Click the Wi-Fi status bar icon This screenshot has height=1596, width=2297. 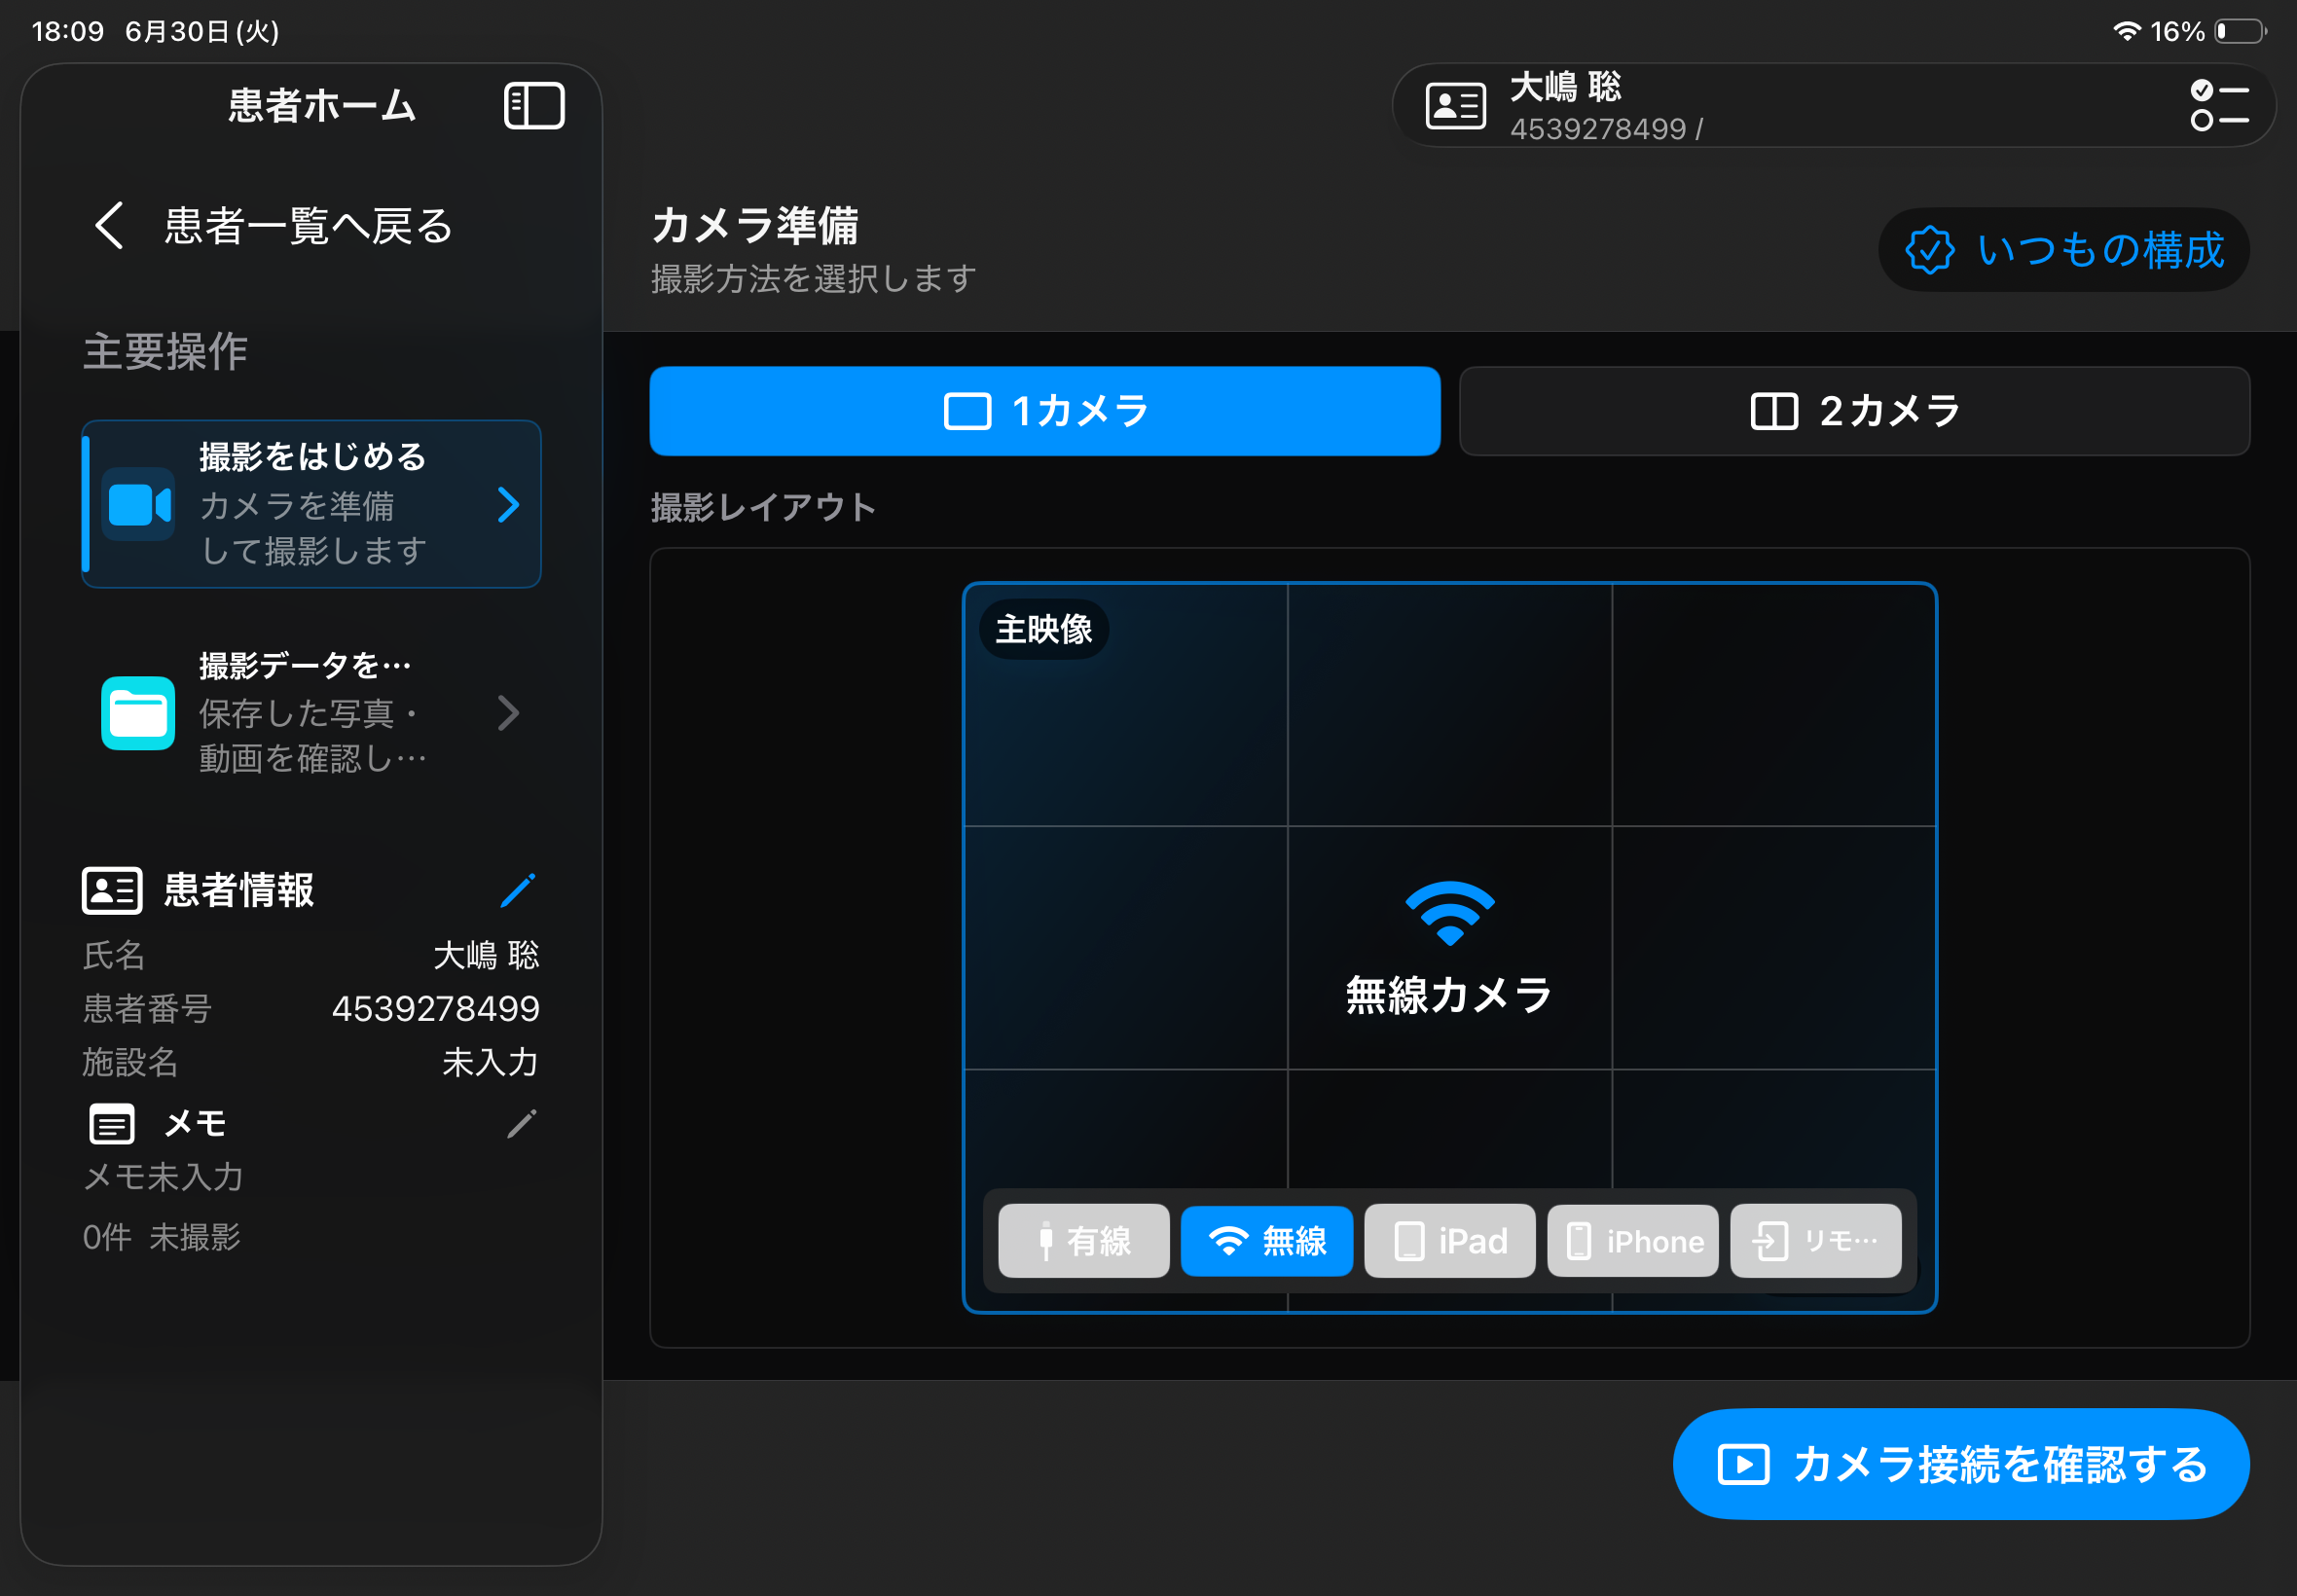click(x=2126, y=31)
